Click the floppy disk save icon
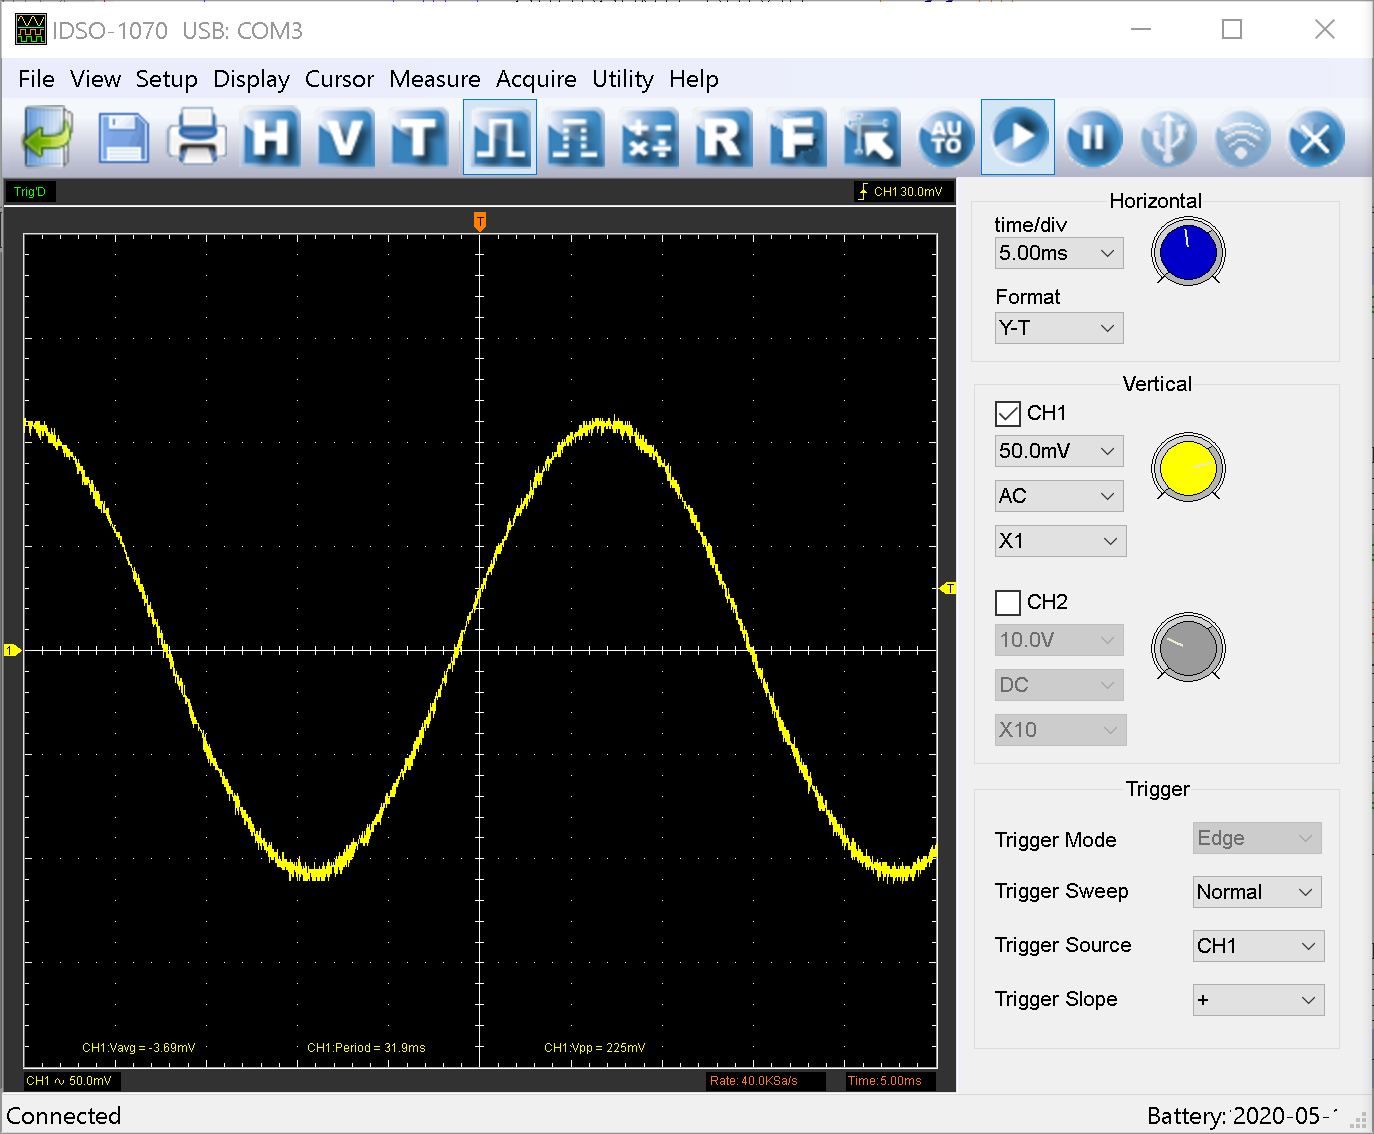The image size is (1374, 1134). coord(123,137)
